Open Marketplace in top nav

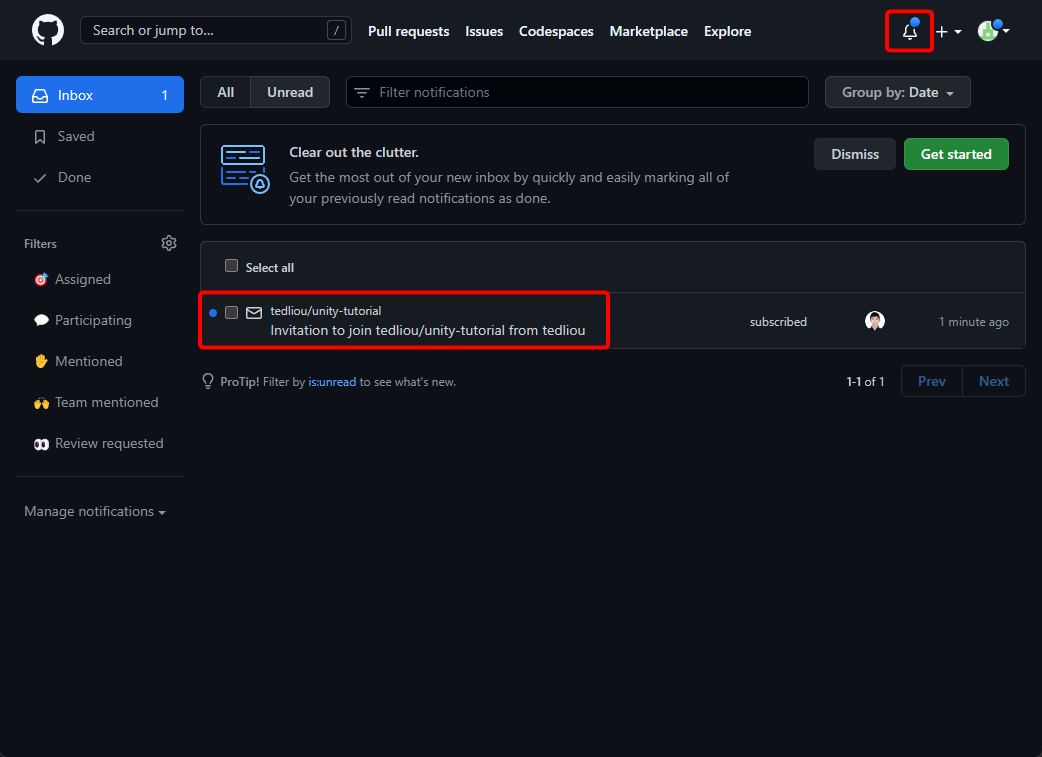(649, 31)
